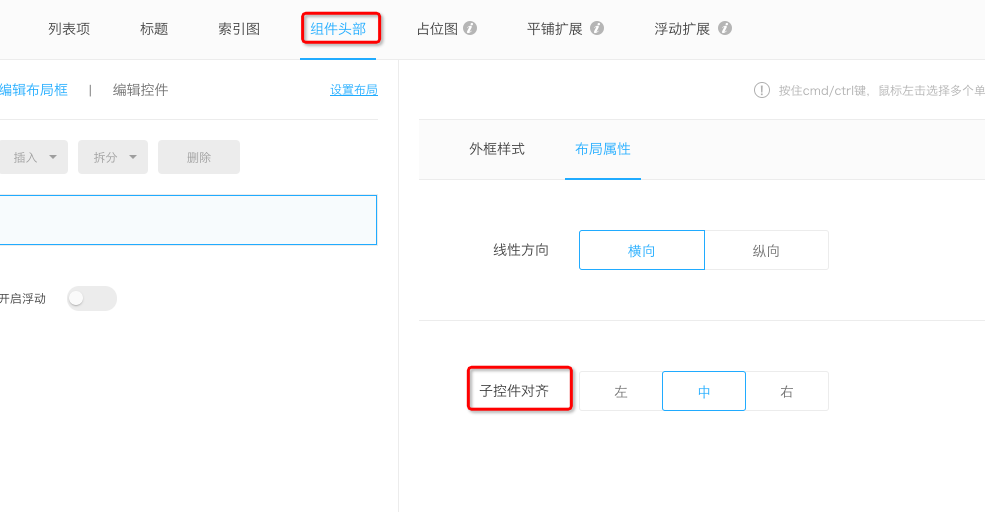Switch to 组件头部 tab
Screen dimensions: 985x512
point(338,29)
